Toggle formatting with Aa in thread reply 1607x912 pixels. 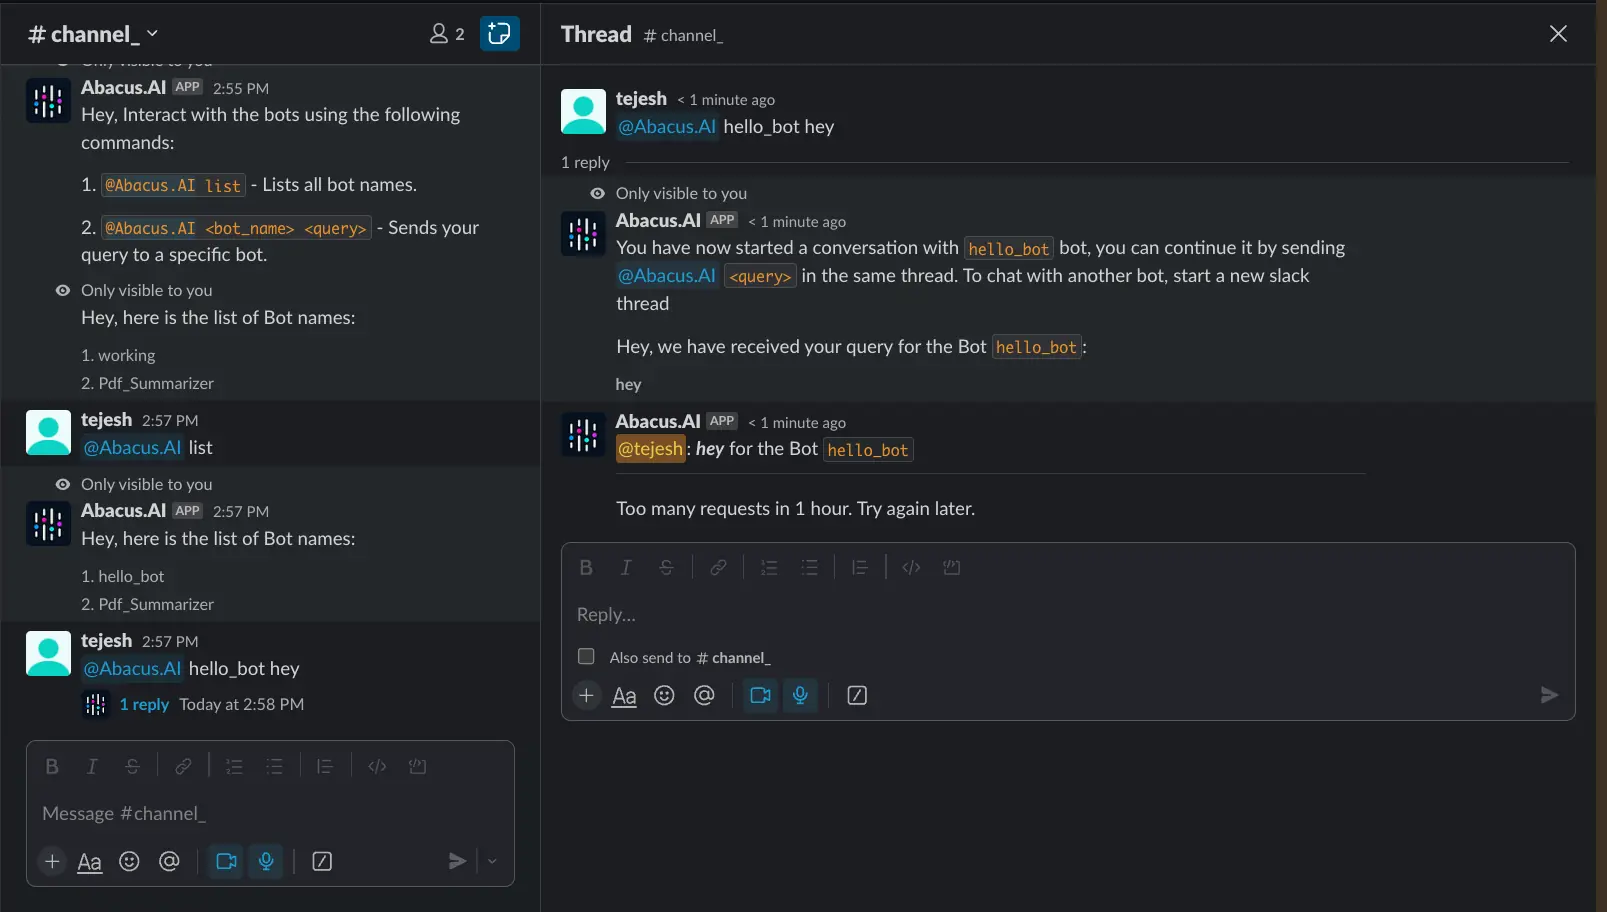pos(624,696)
